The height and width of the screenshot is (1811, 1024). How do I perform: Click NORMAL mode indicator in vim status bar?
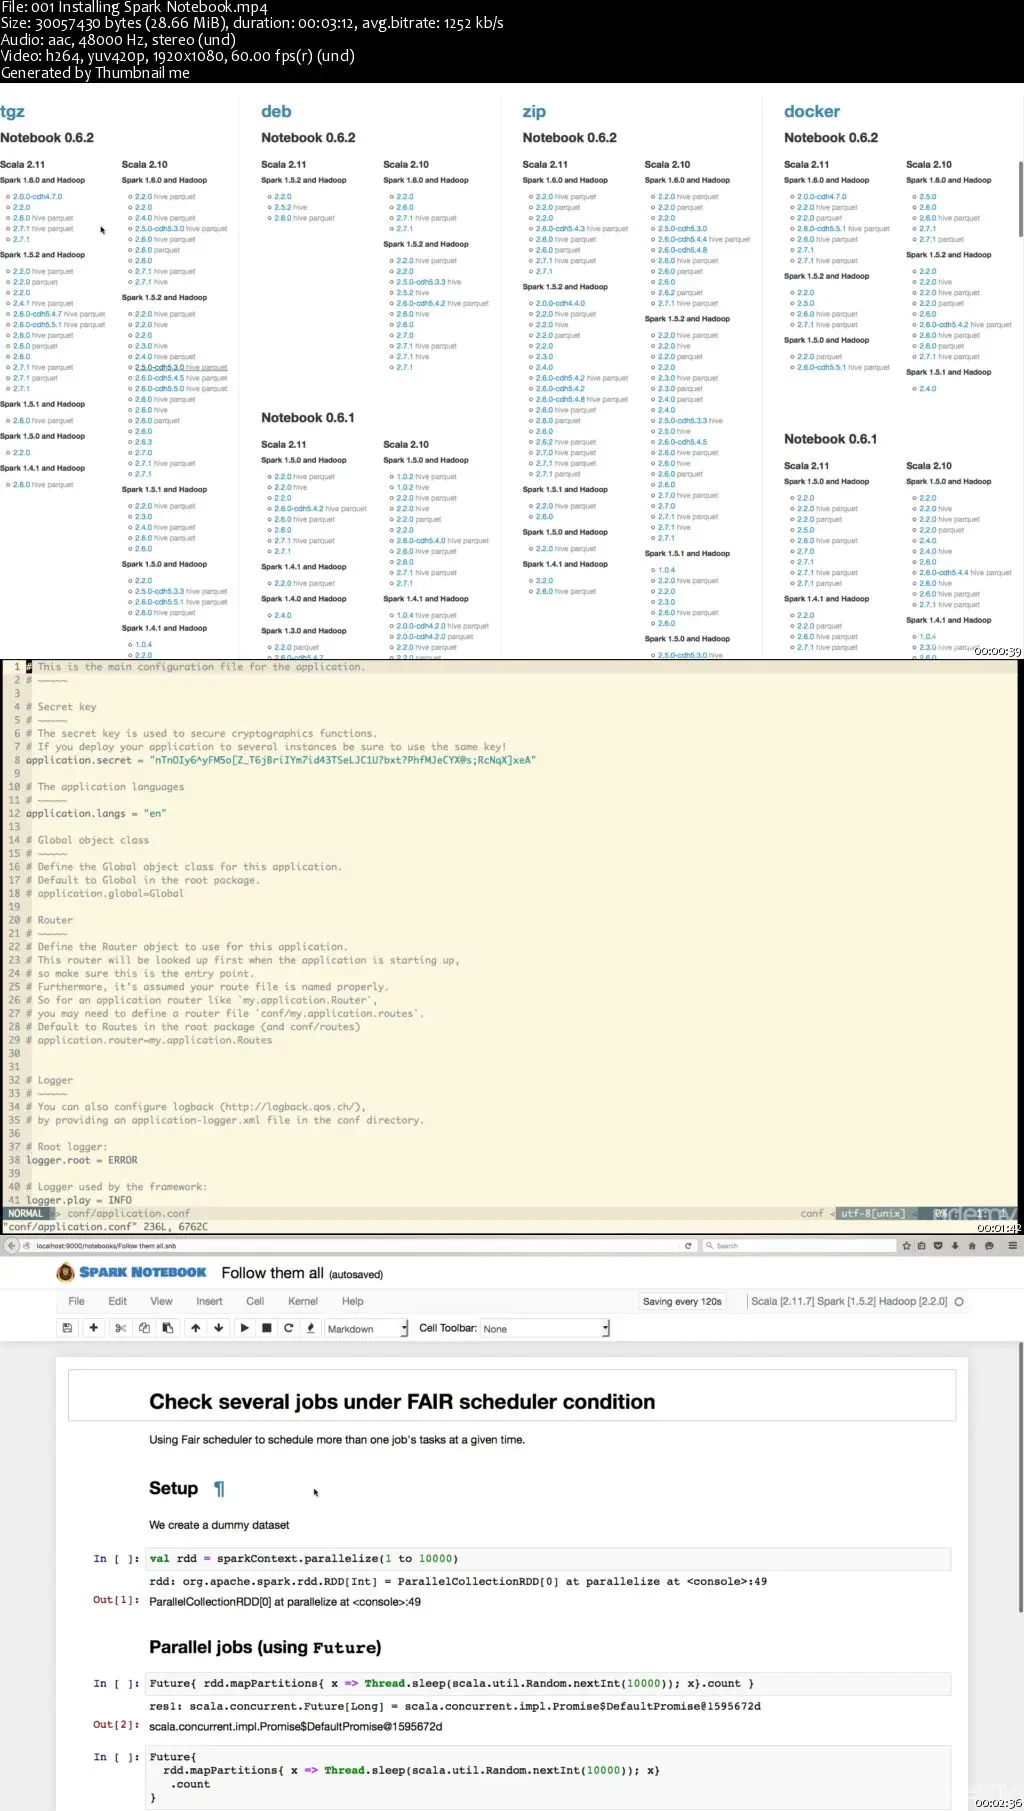pos(26,1214)
